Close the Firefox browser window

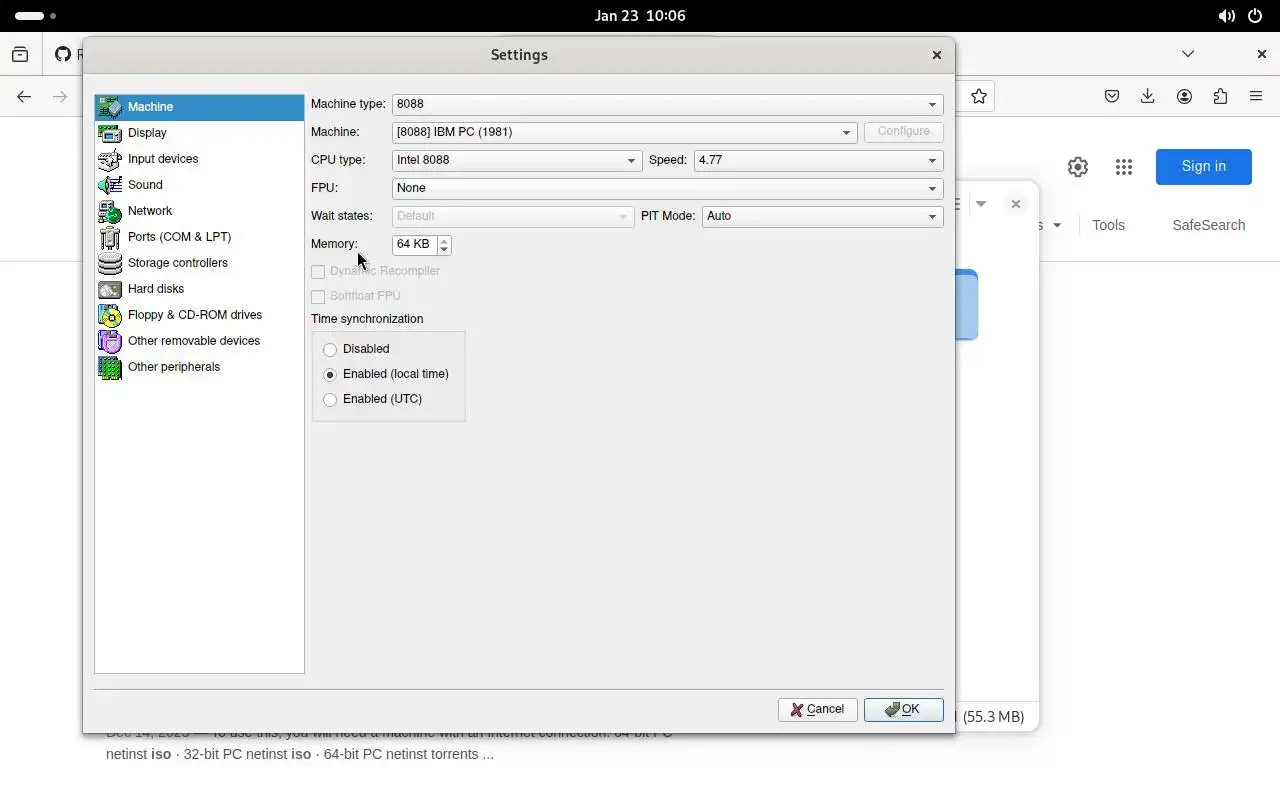[1261, 54]
